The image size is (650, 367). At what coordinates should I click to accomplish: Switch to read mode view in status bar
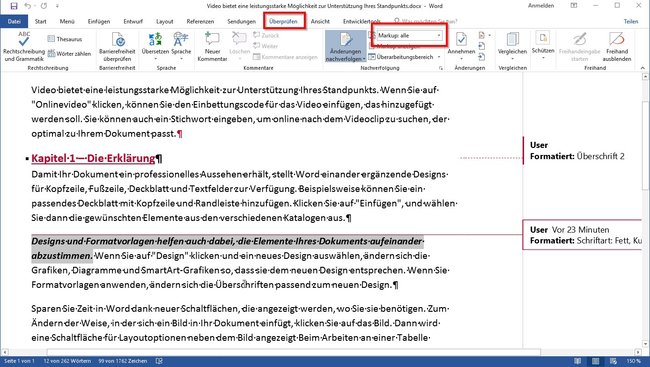click(577, 361)
